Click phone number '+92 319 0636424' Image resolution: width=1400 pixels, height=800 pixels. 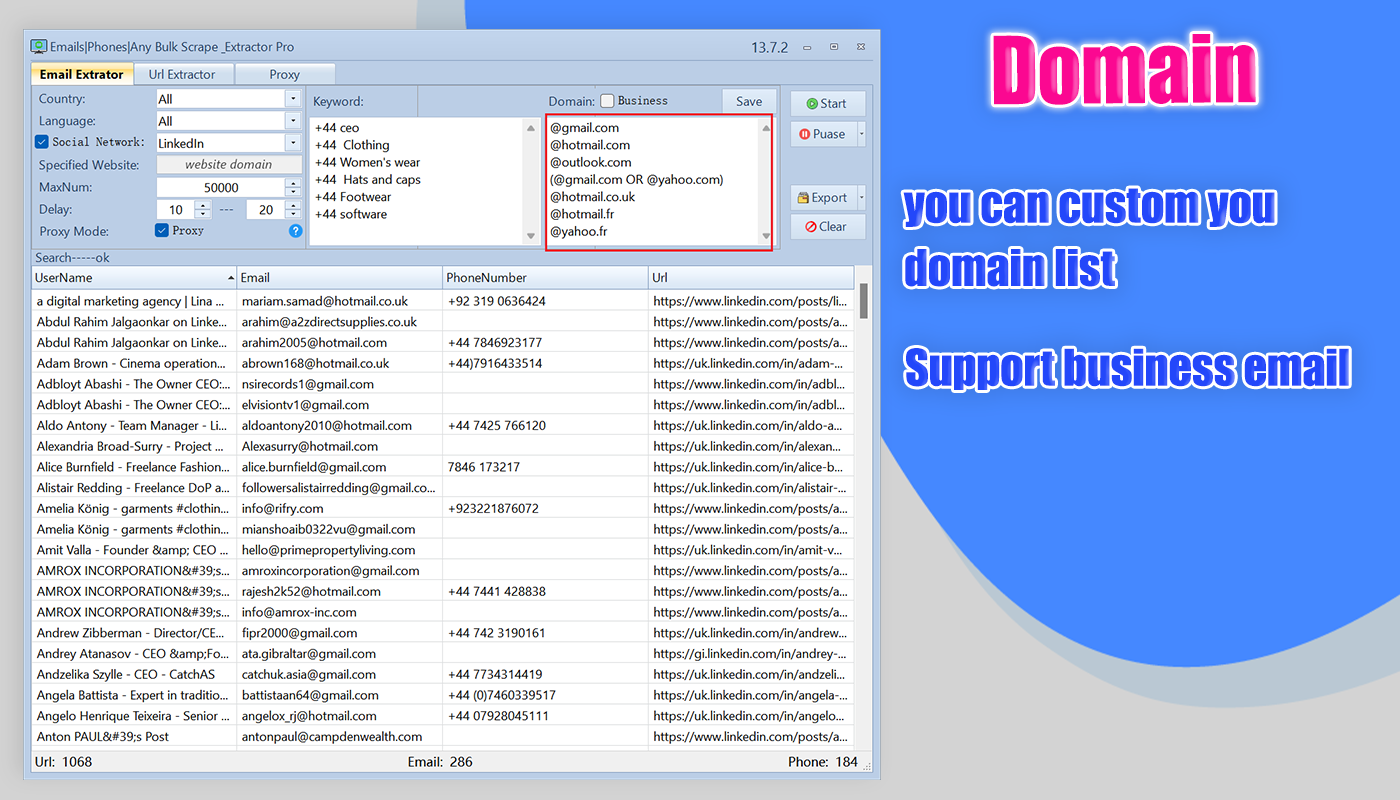[x=497, y=301]
